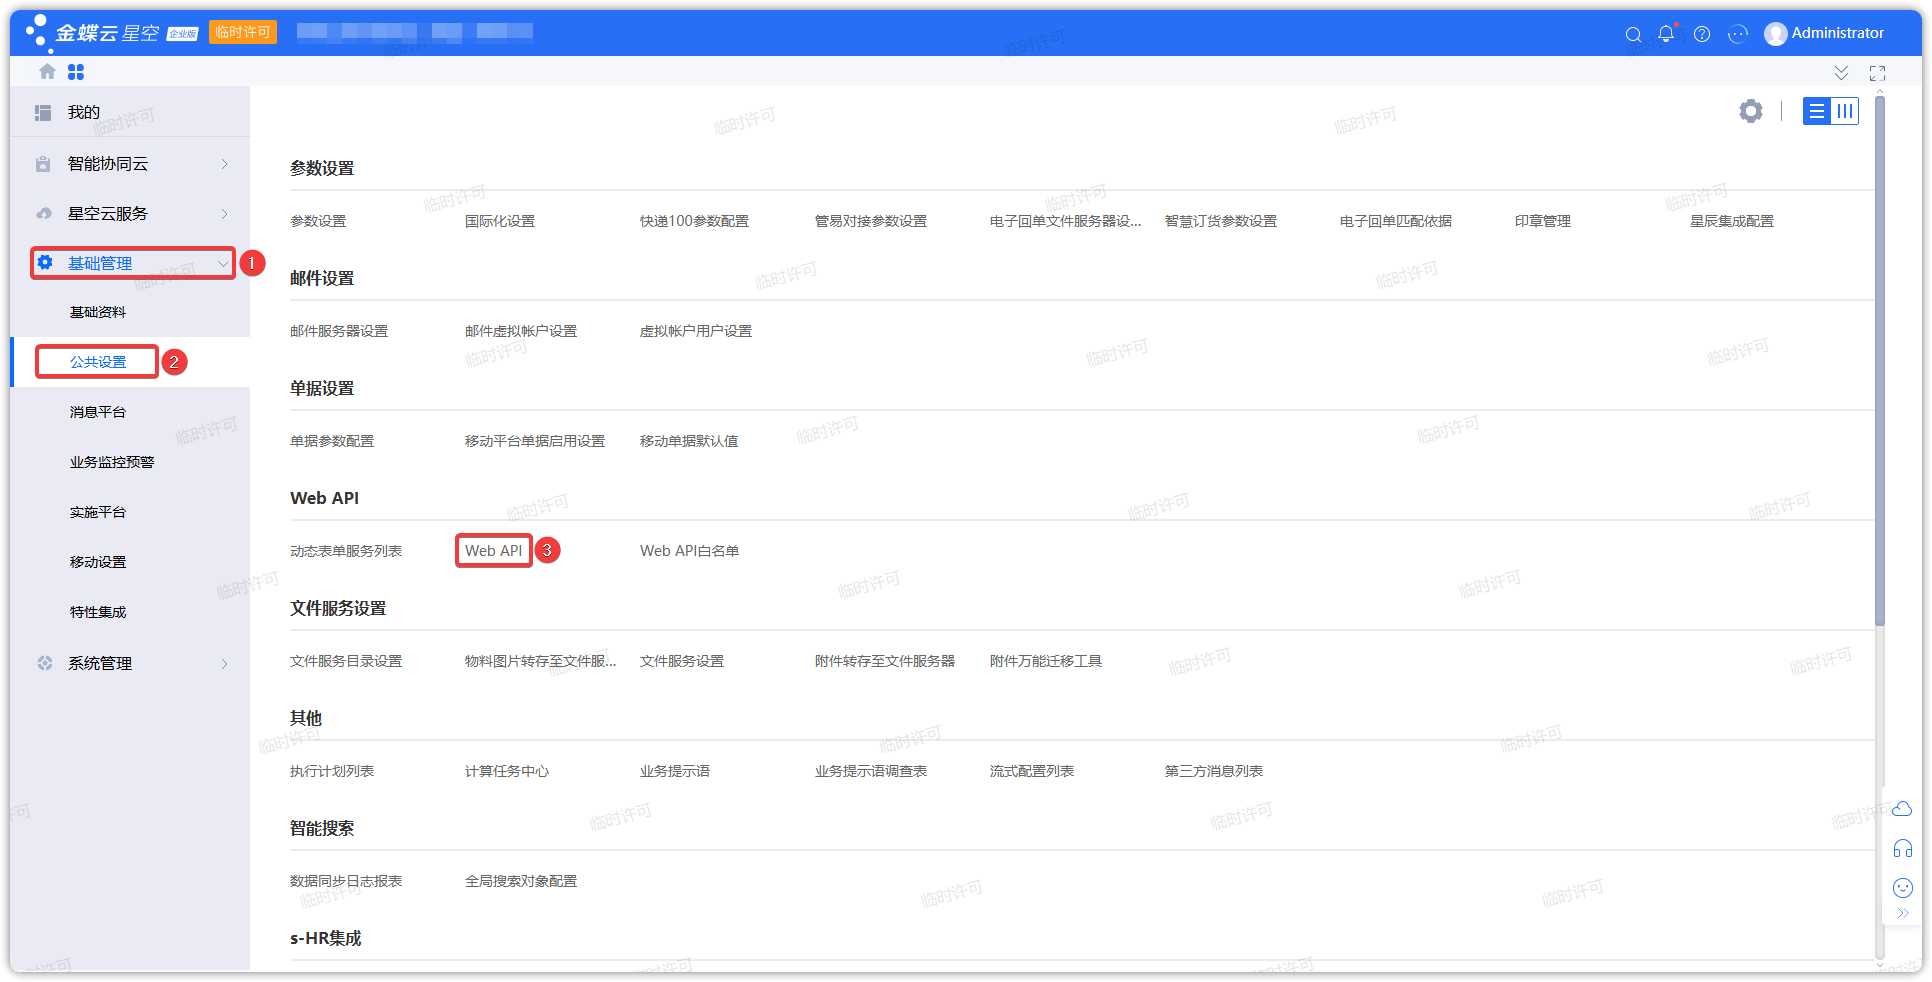Open the notifications bell icon
This screenshot has height=982, width=1932.
click(1666, 34)
